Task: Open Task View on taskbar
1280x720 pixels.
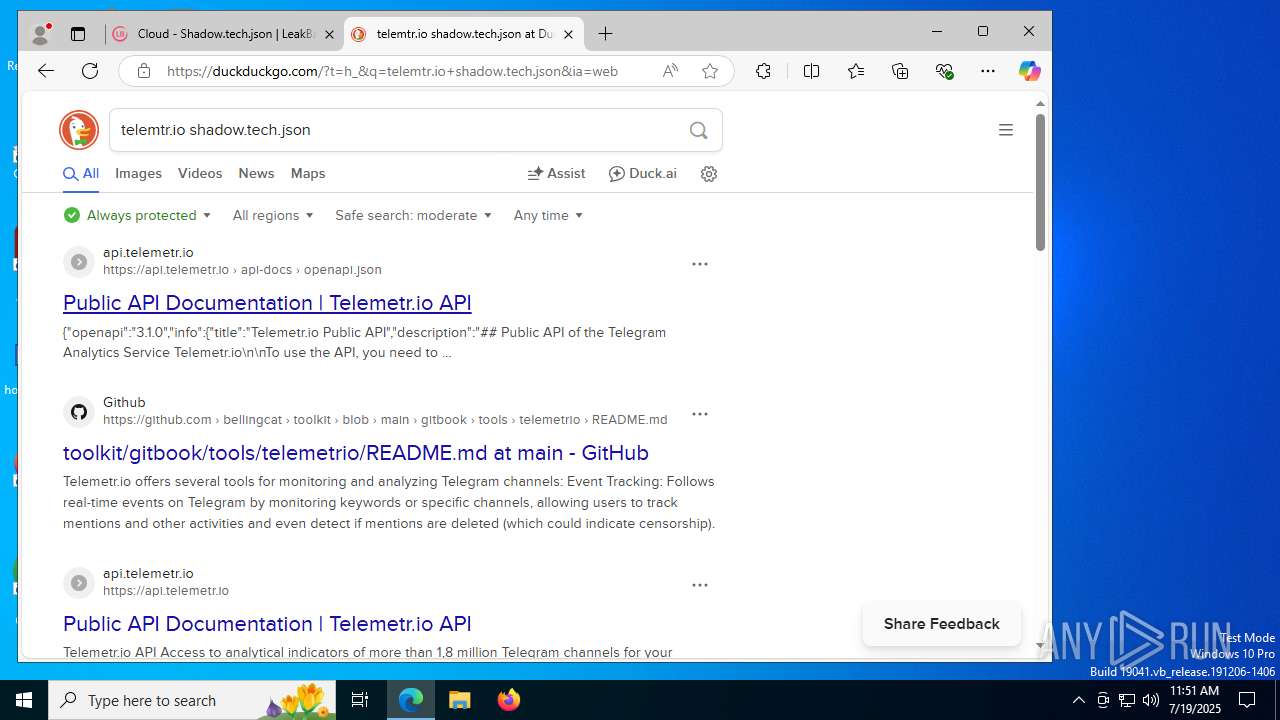Action: tap(360, 700)
